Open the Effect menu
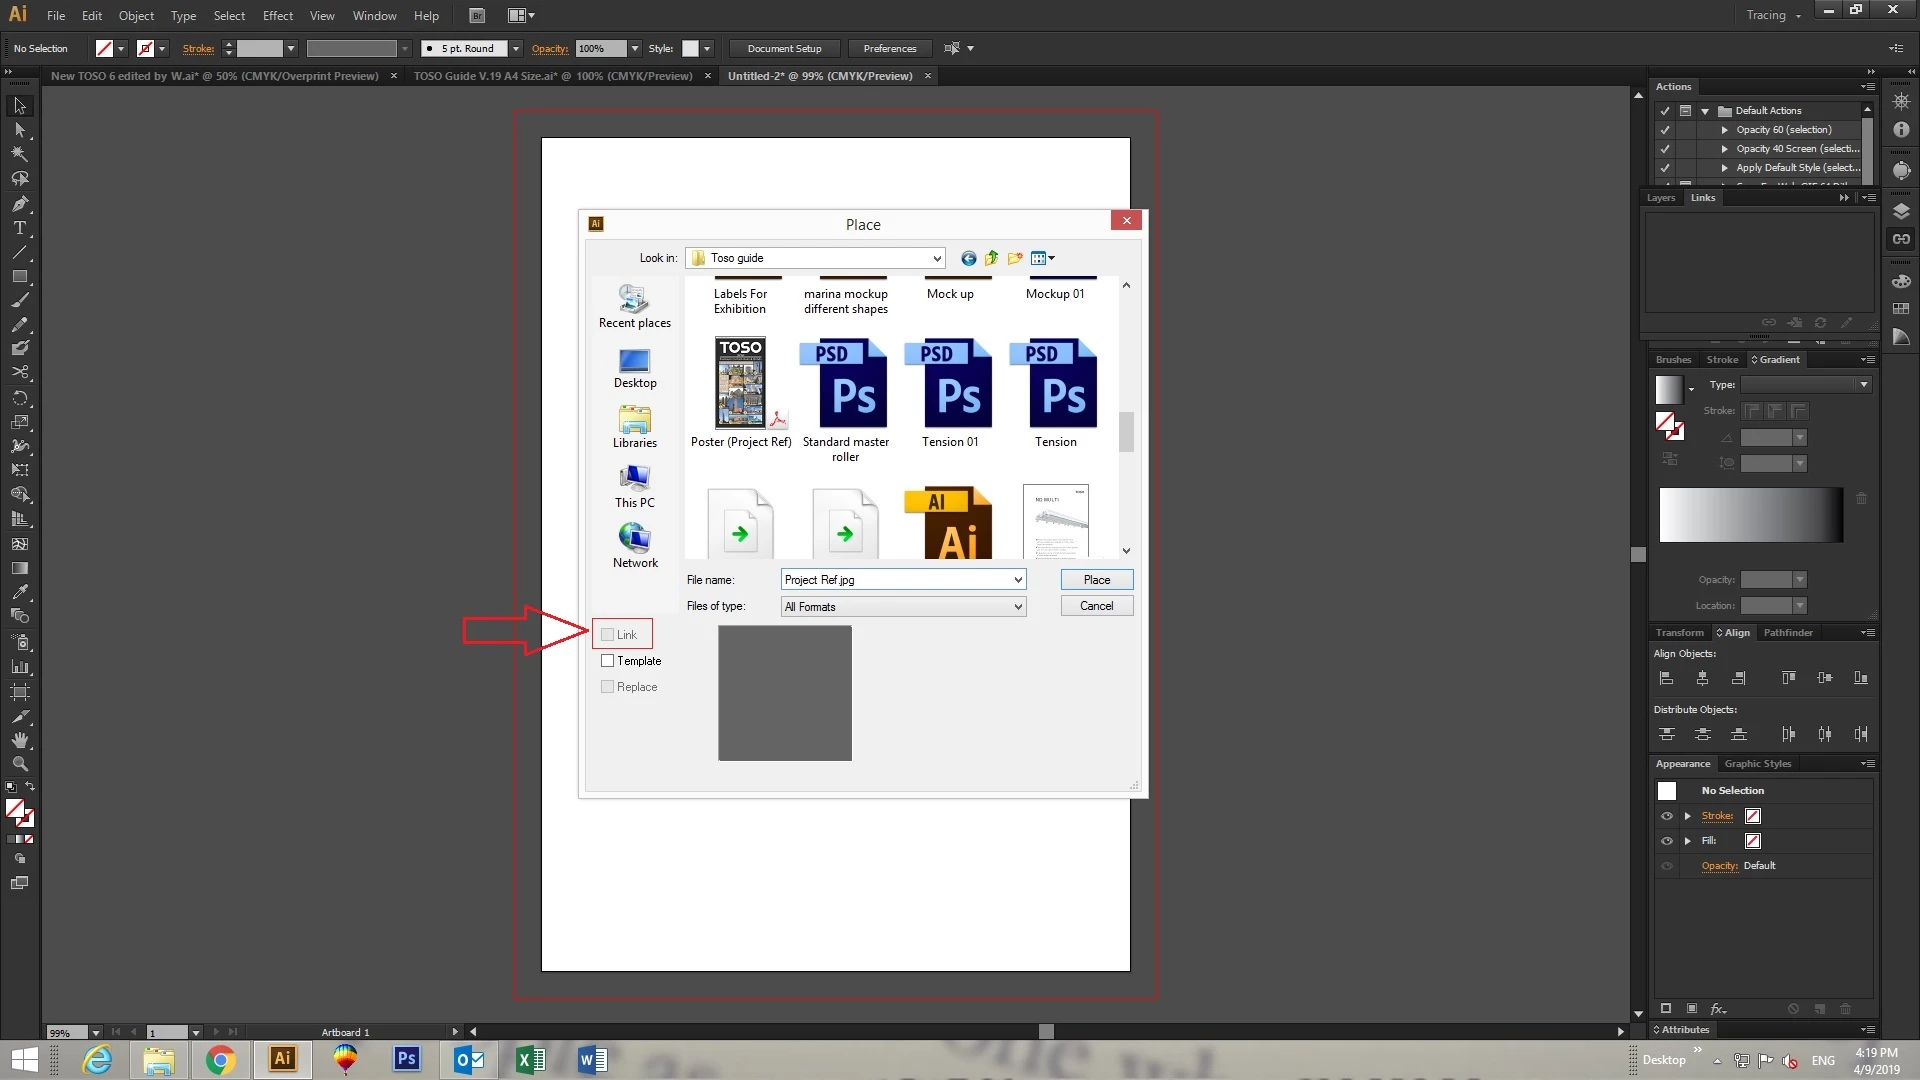The height and width of the screenshot is (1080, 1920). [277, 16]
